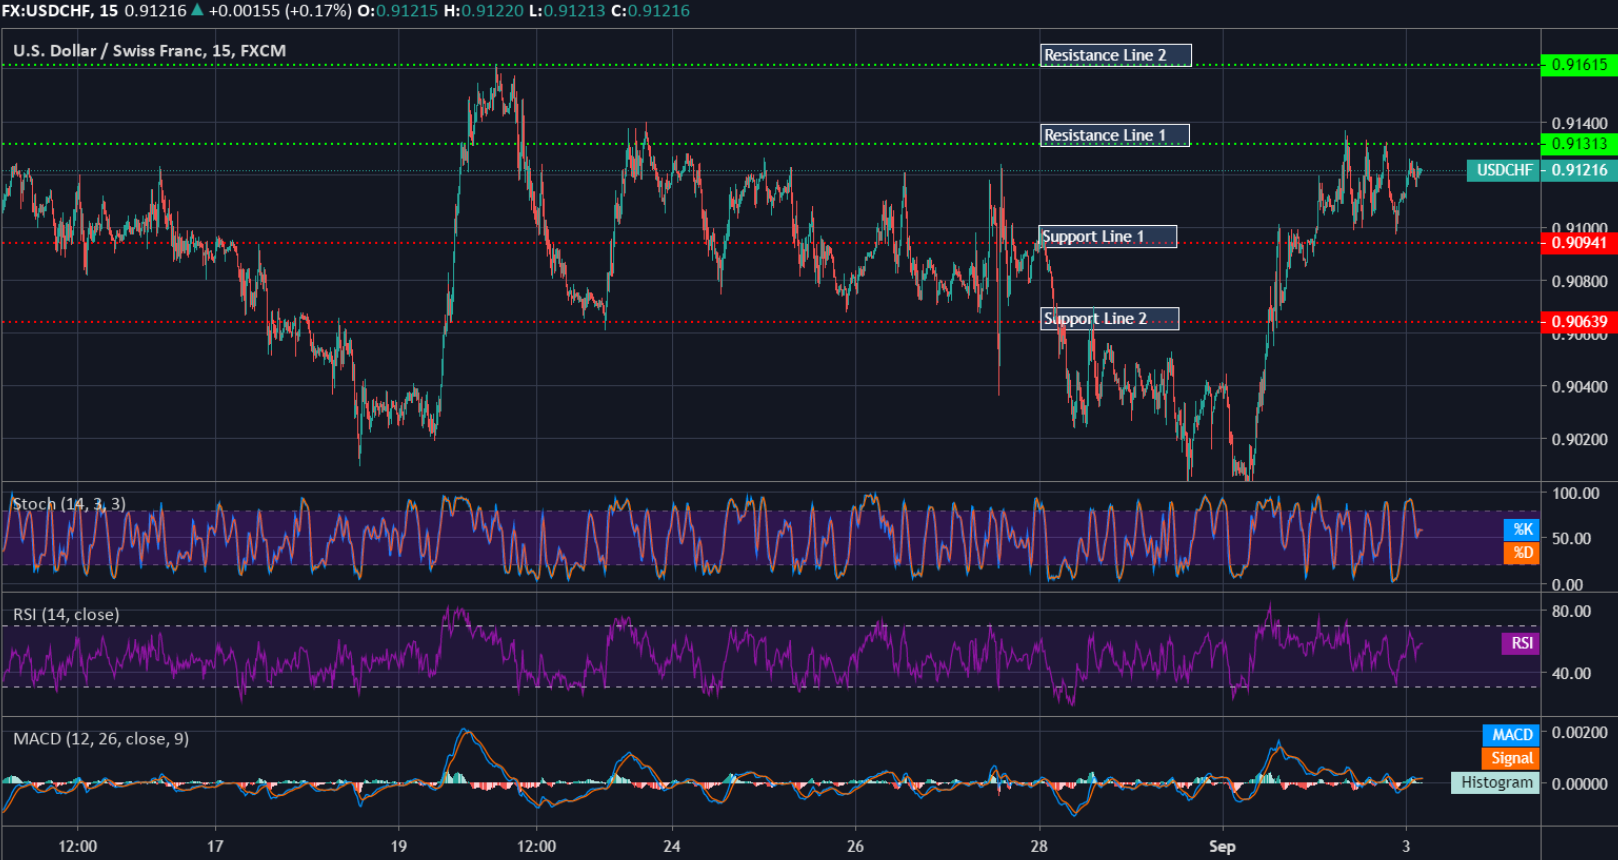Image resolution: width=1618 pixels, height=860 pixels.
Task: Click the Sep label on time axis
Action: tap(1222, 847)
